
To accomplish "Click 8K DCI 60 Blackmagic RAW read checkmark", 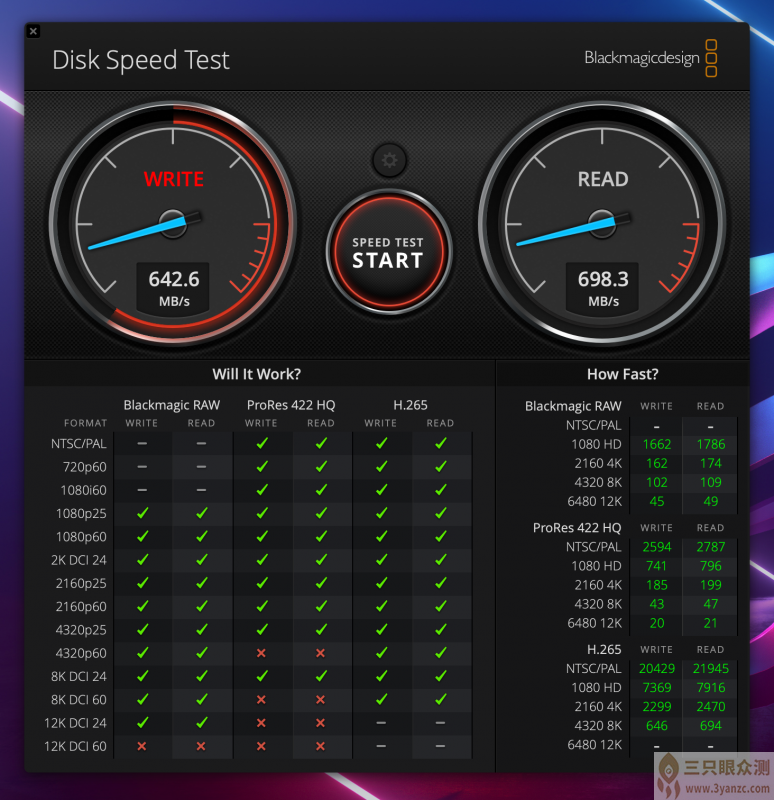I will tap(202, 699).
